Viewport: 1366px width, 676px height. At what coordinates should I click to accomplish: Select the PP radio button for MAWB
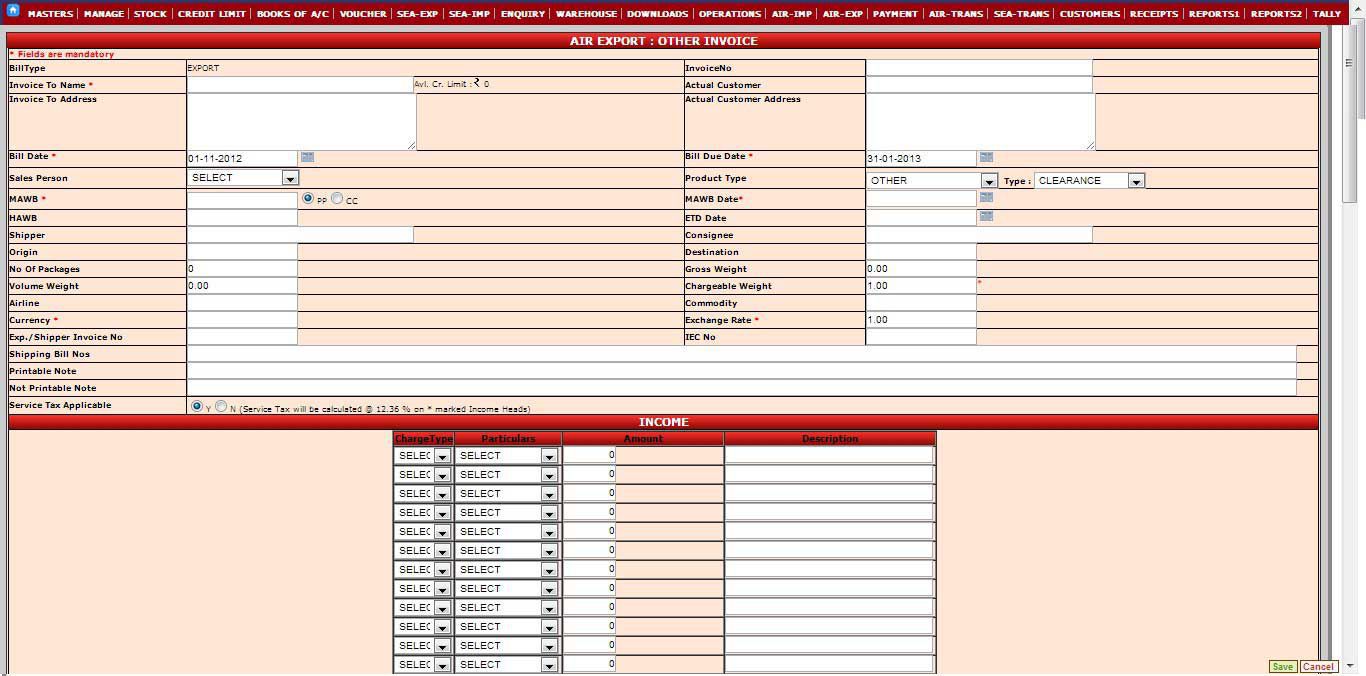pyautogui.click(x=309, y=197)
